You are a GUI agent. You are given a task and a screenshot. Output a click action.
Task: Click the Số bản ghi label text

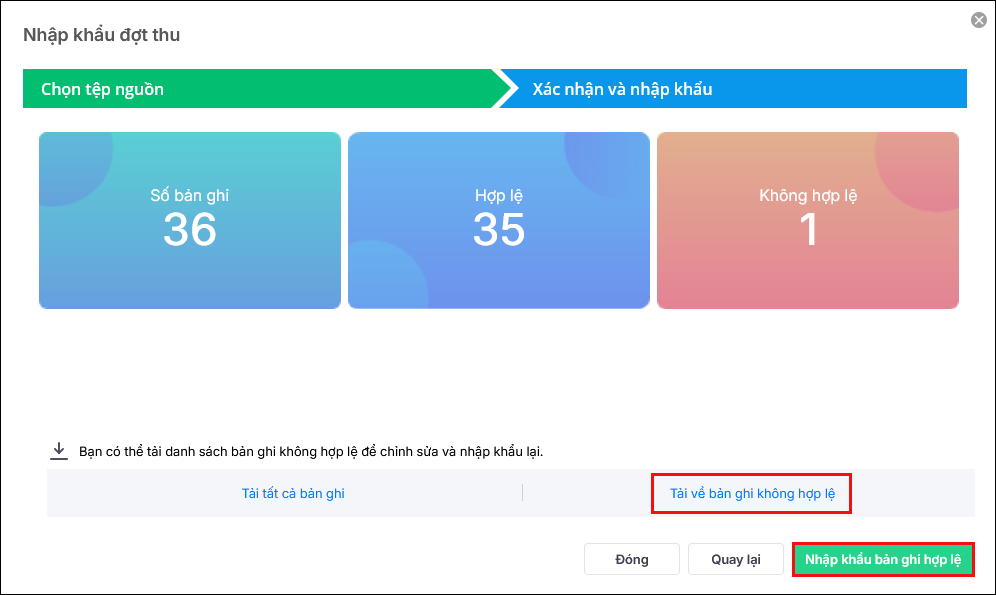point(190,196)
